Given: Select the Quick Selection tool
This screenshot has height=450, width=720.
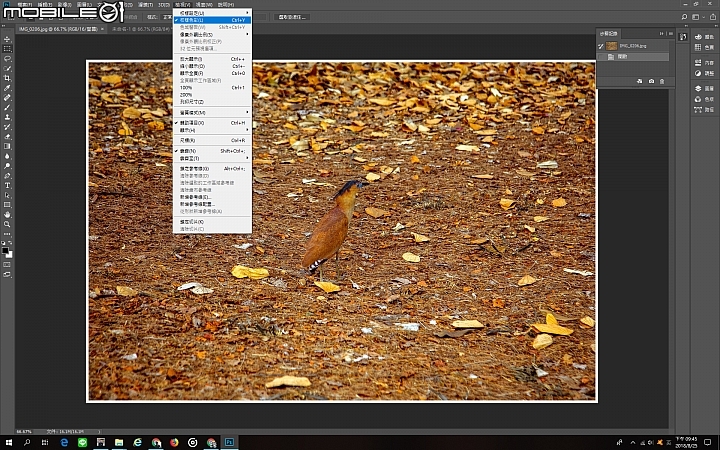Looking at the screenshot, I should (7, 68).
